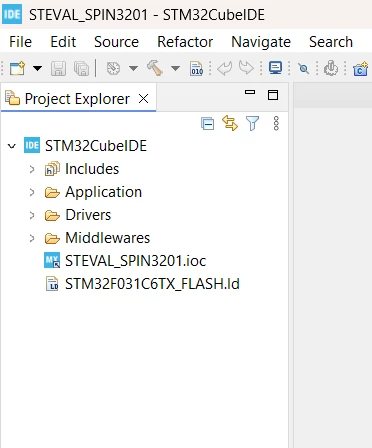
Task: Select the Includes tree item
Action: (92, 169)
